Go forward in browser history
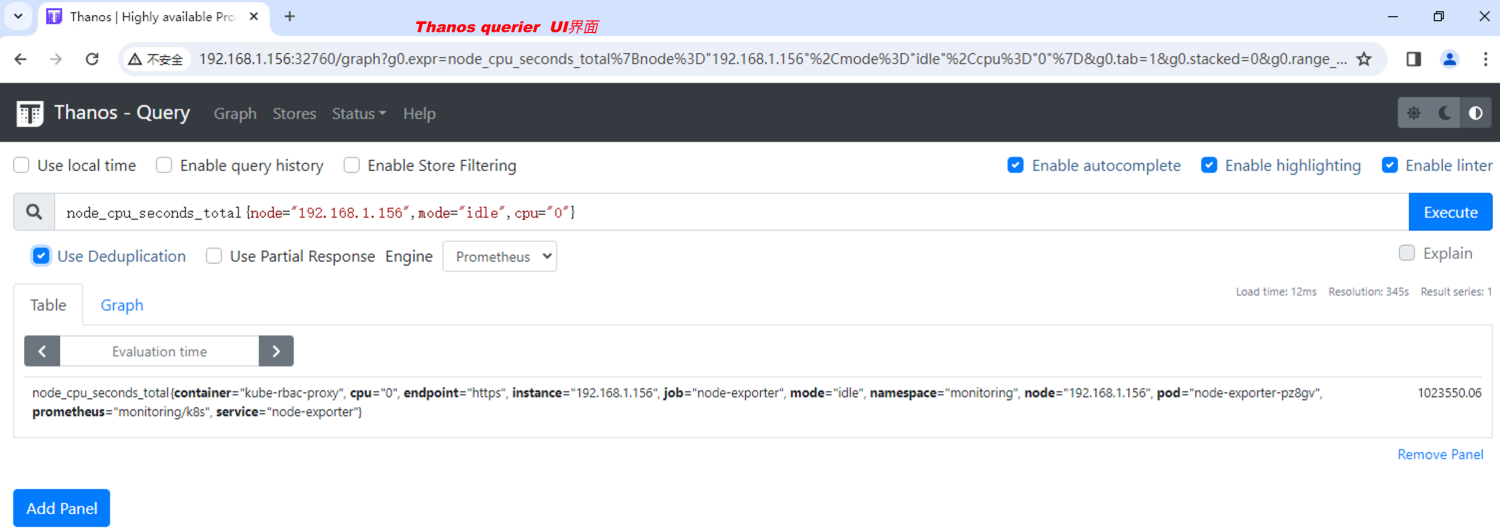Viewport: 1500px width, 530px height. 56,59
